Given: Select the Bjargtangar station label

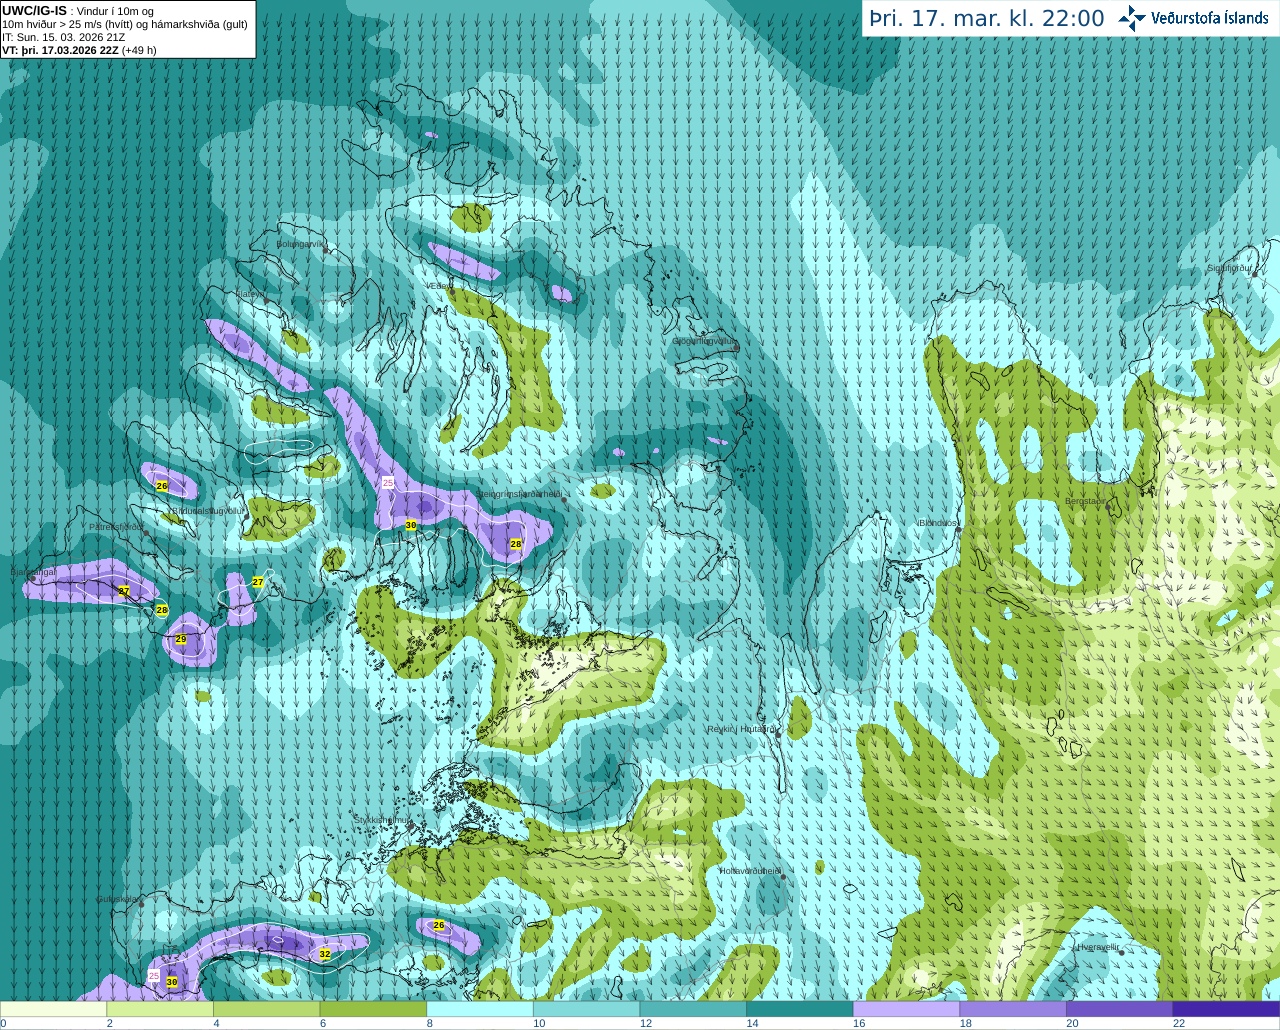Looking at the screenshot, I should pos(33,572).
